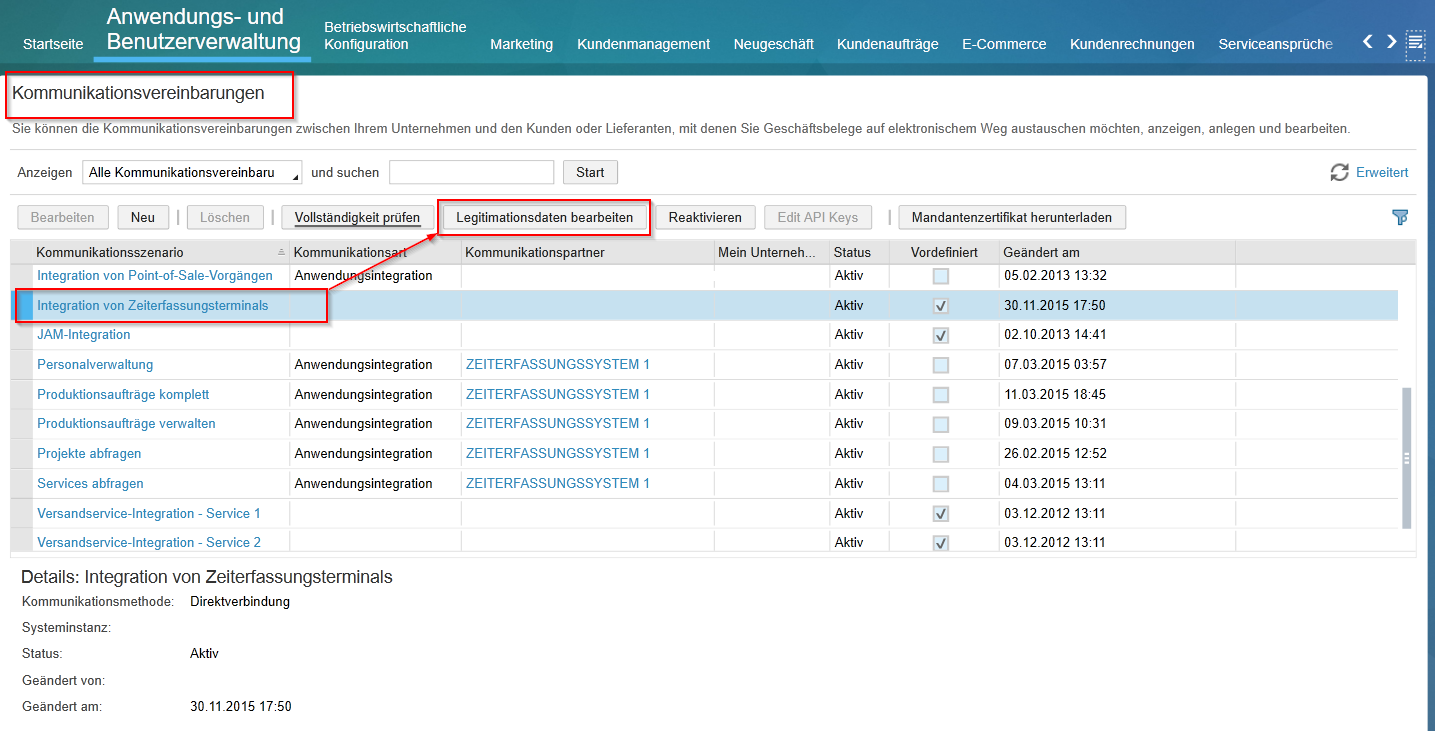The height and width of the screenshot is (731, 1435).
Task: Toggle Vordefiniert checkbox for Point-of-Sale row
Action: coord(940,276)
